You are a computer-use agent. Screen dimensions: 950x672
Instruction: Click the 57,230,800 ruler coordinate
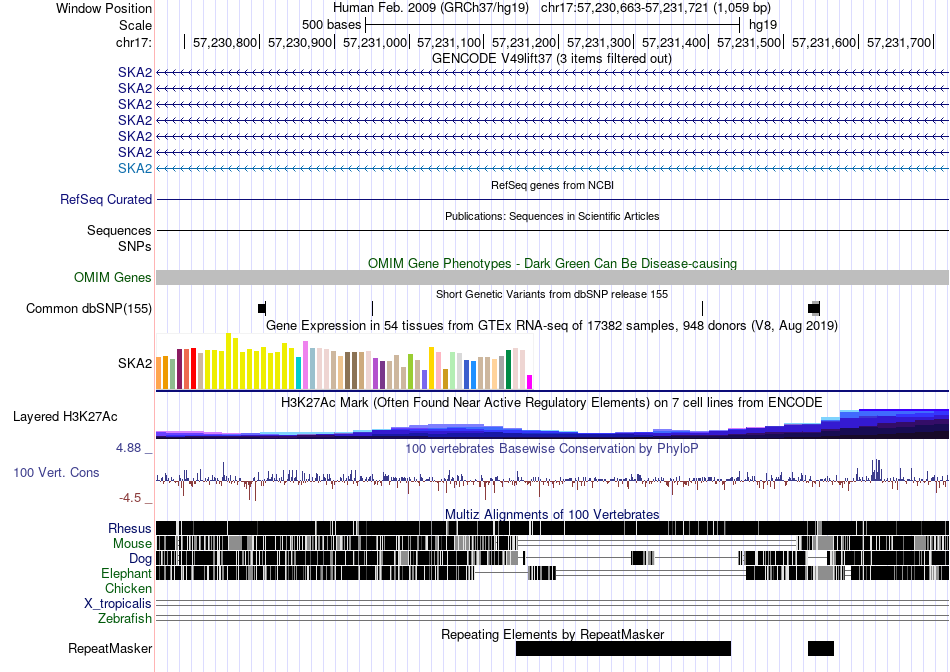[225, 42]
